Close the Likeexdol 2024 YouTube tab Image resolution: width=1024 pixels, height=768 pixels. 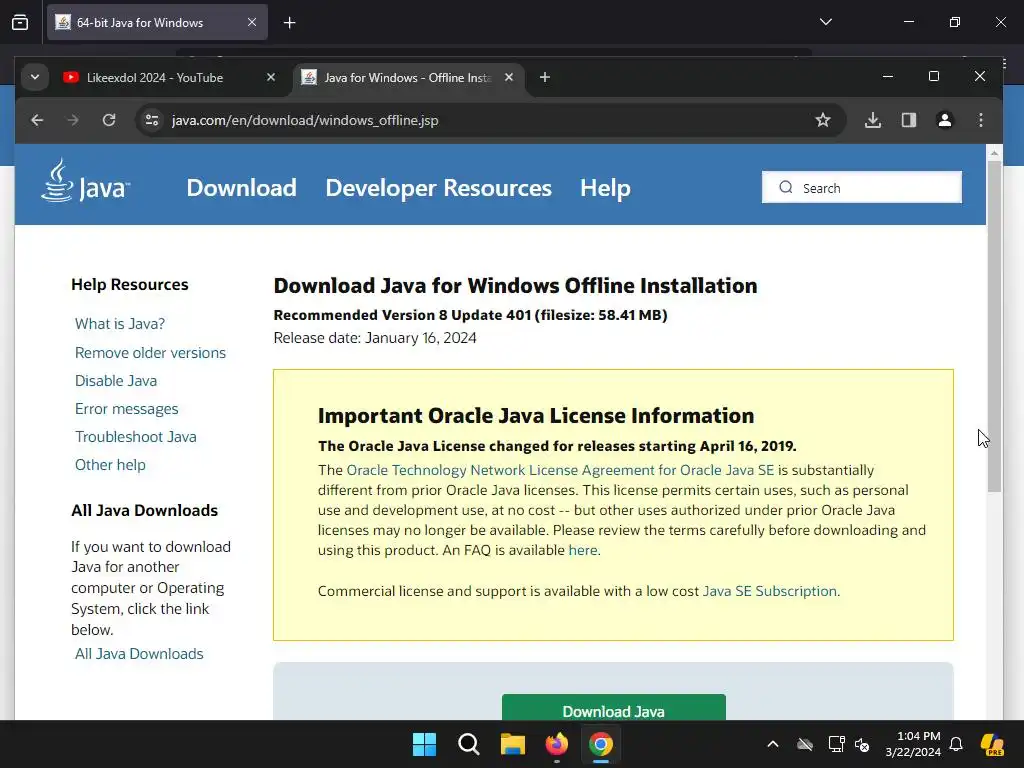271,78
